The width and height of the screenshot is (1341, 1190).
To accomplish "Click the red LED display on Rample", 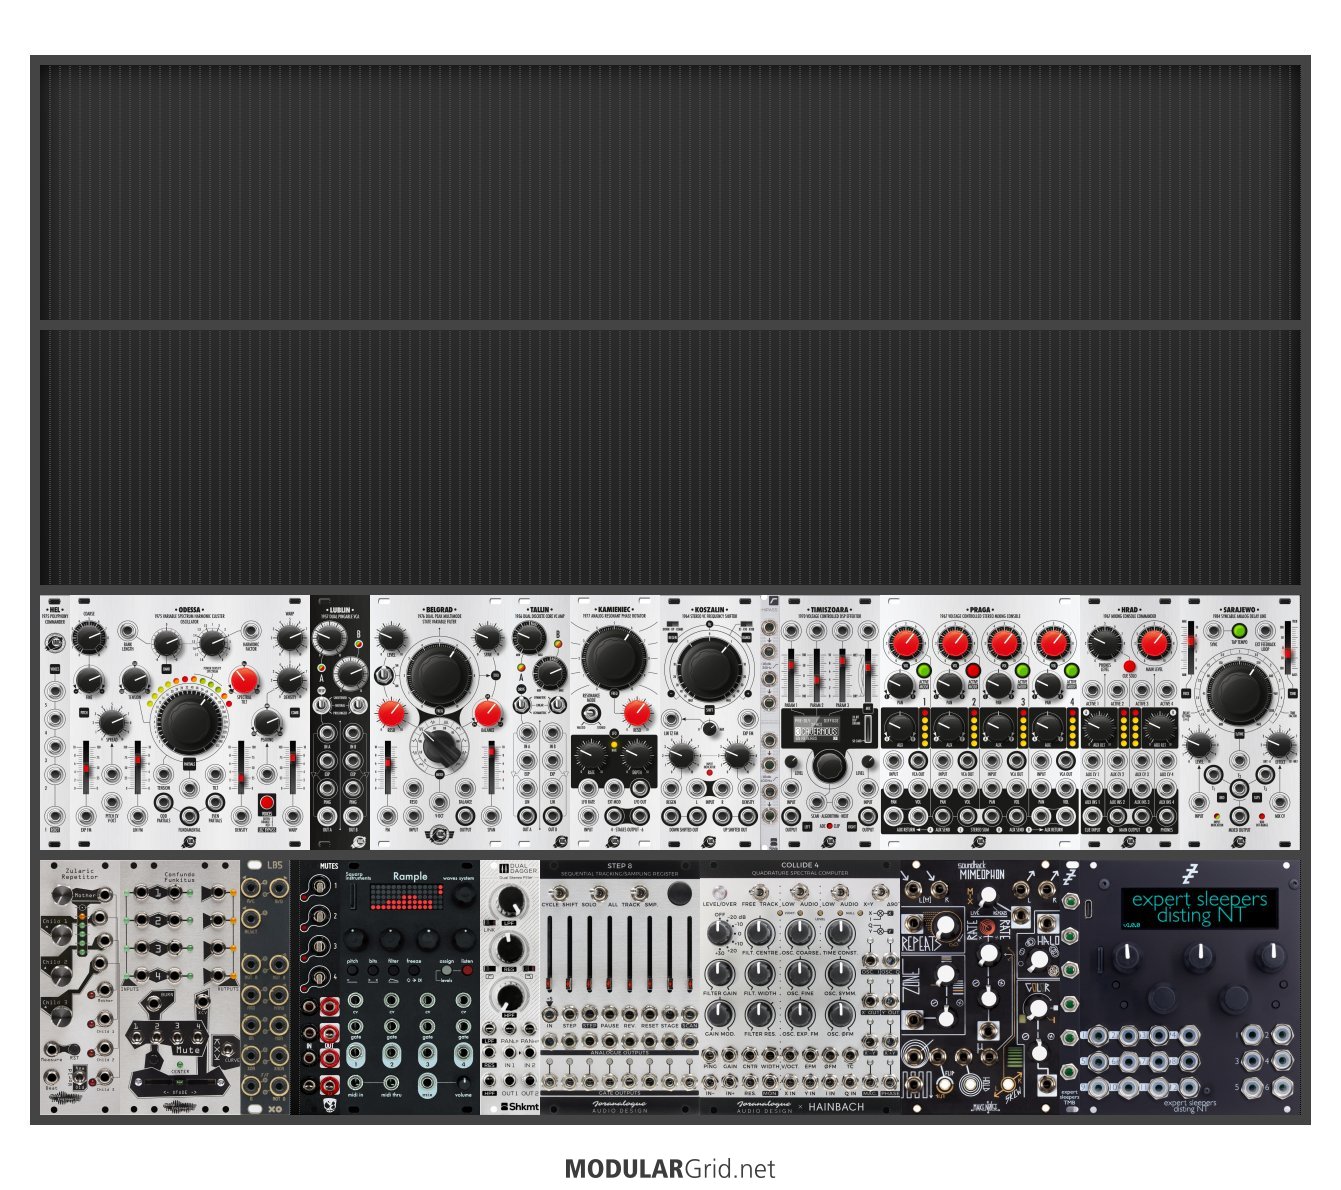I will 405,899.
